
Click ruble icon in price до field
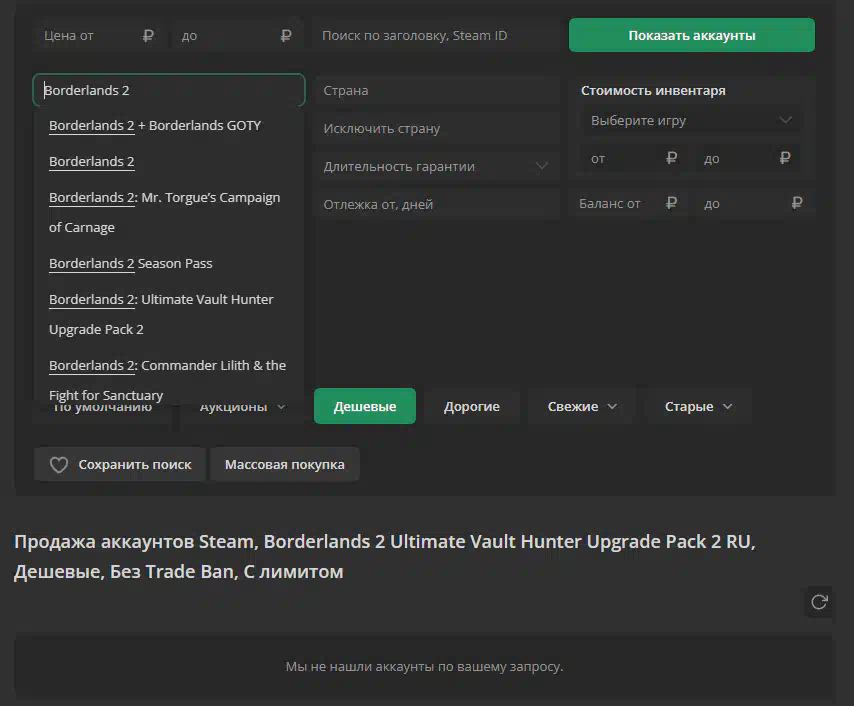pos(286,36)
